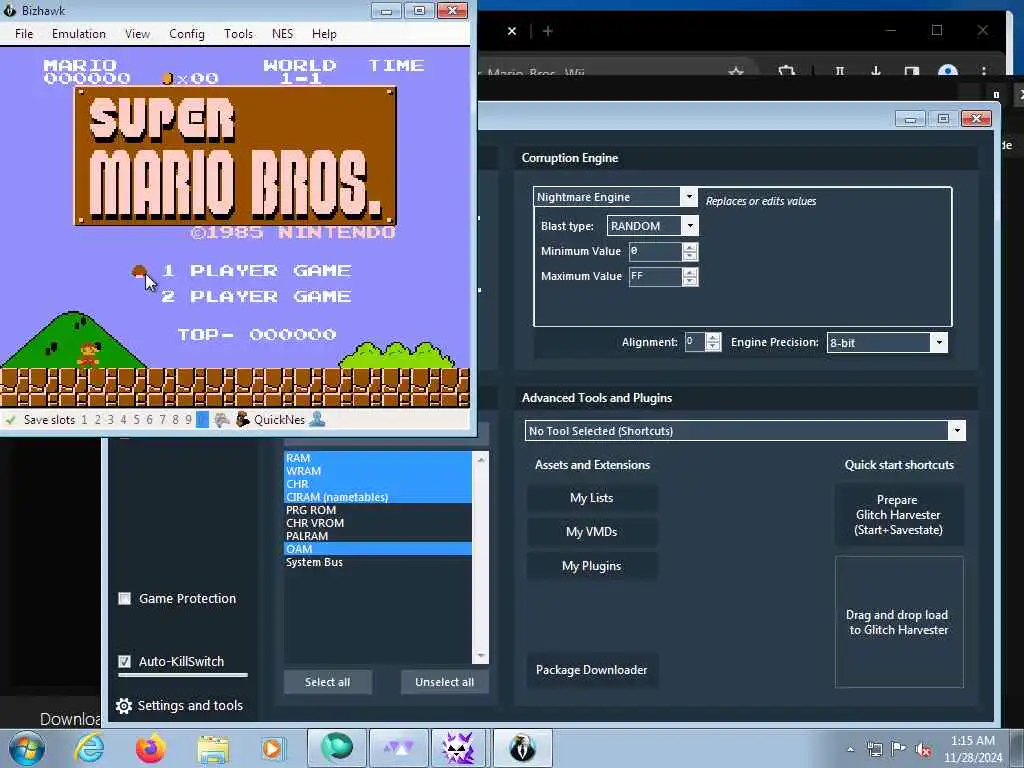Click Select all memory domains
This screenshot has width=1024, height=768.
(327, 682)
